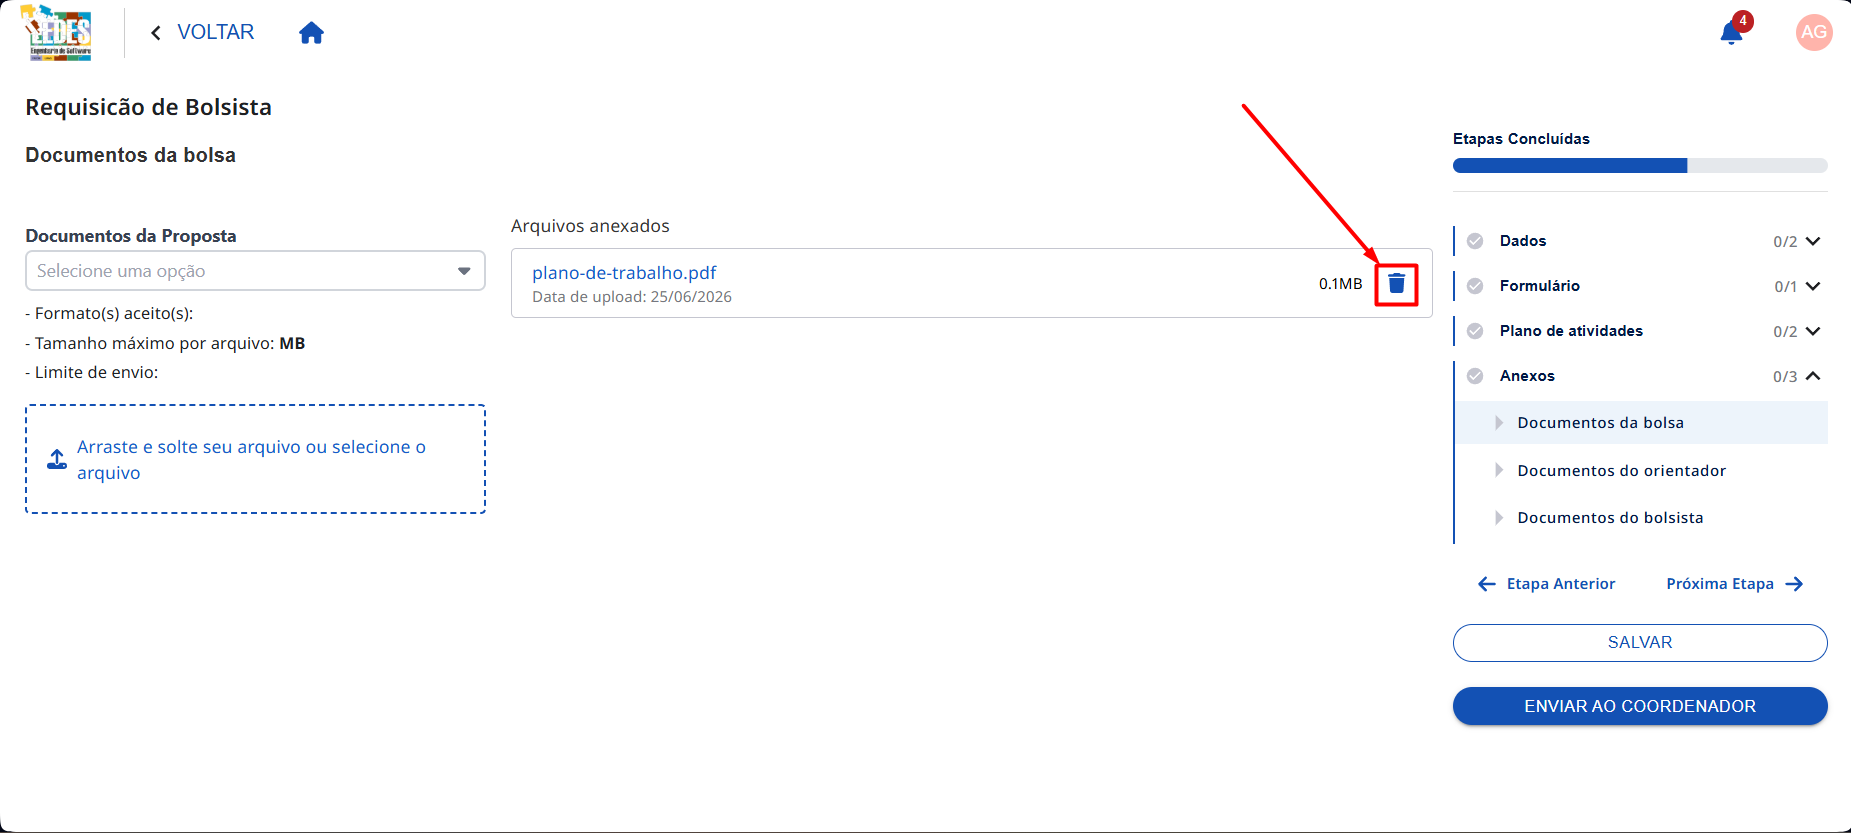Click the Anexos 0/3 counter
This screenshot has width=1851, height=833.
pos(1785,377)
